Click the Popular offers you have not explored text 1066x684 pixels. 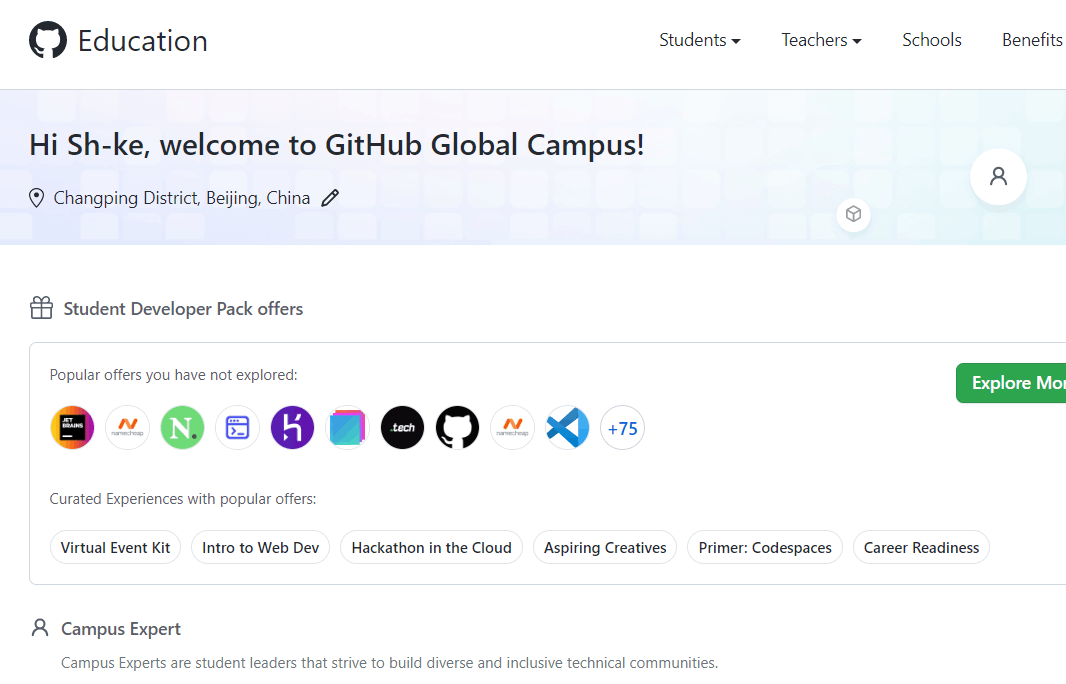173,375
